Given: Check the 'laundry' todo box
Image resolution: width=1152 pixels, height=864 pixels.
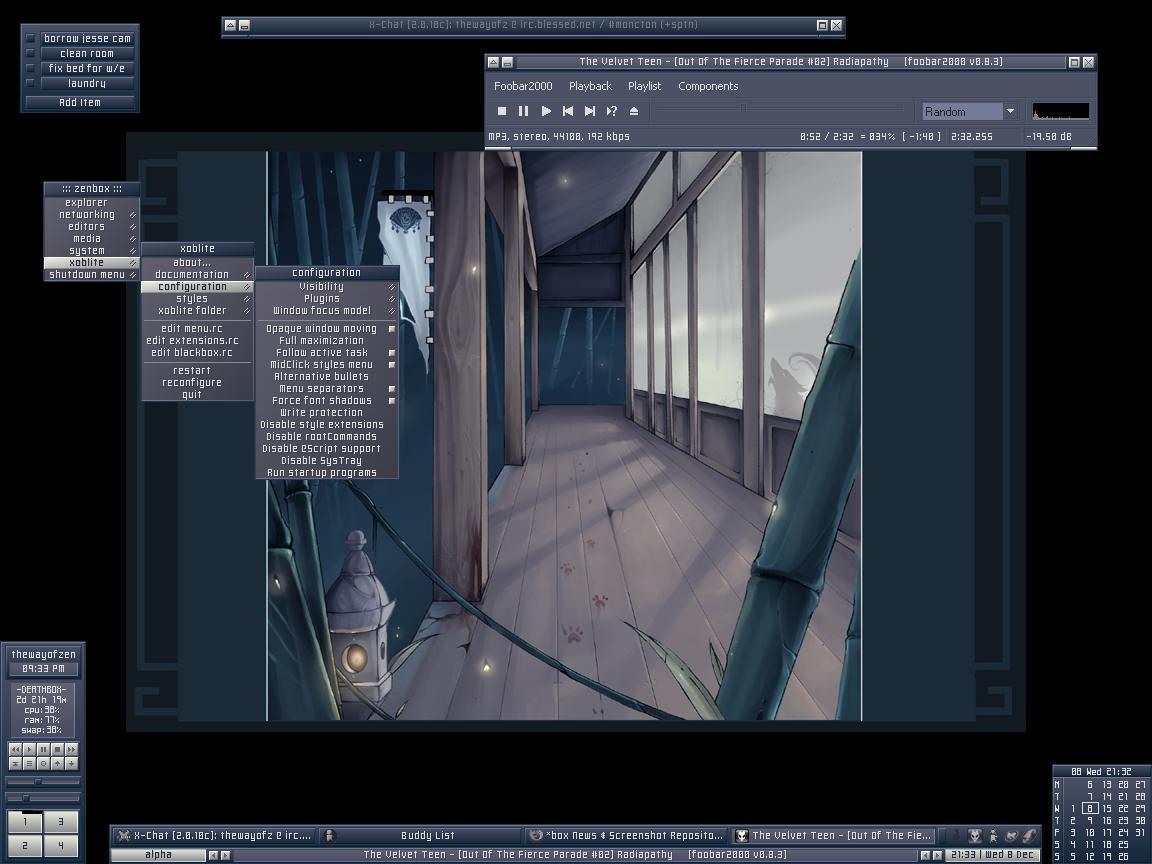Looking at the screenshot, I should 30,83.
